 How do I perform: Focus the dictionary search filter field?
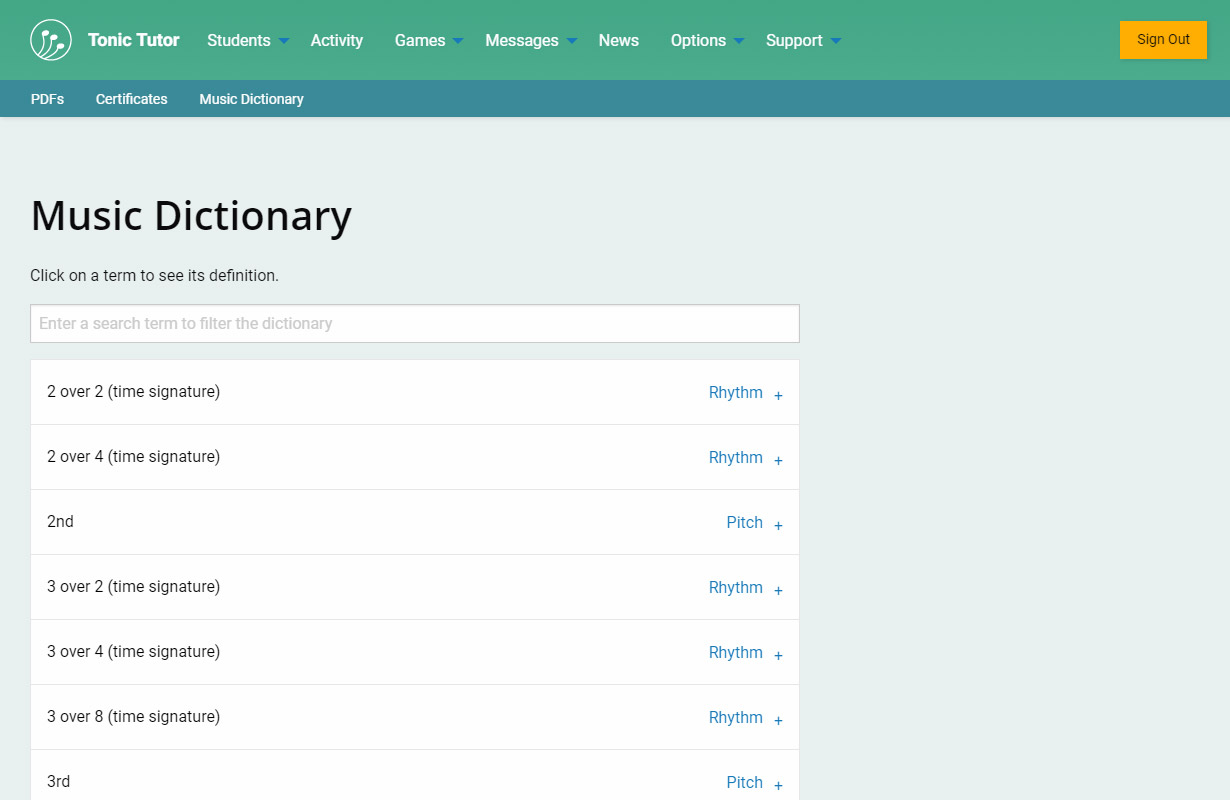click(x=414, y=324)
